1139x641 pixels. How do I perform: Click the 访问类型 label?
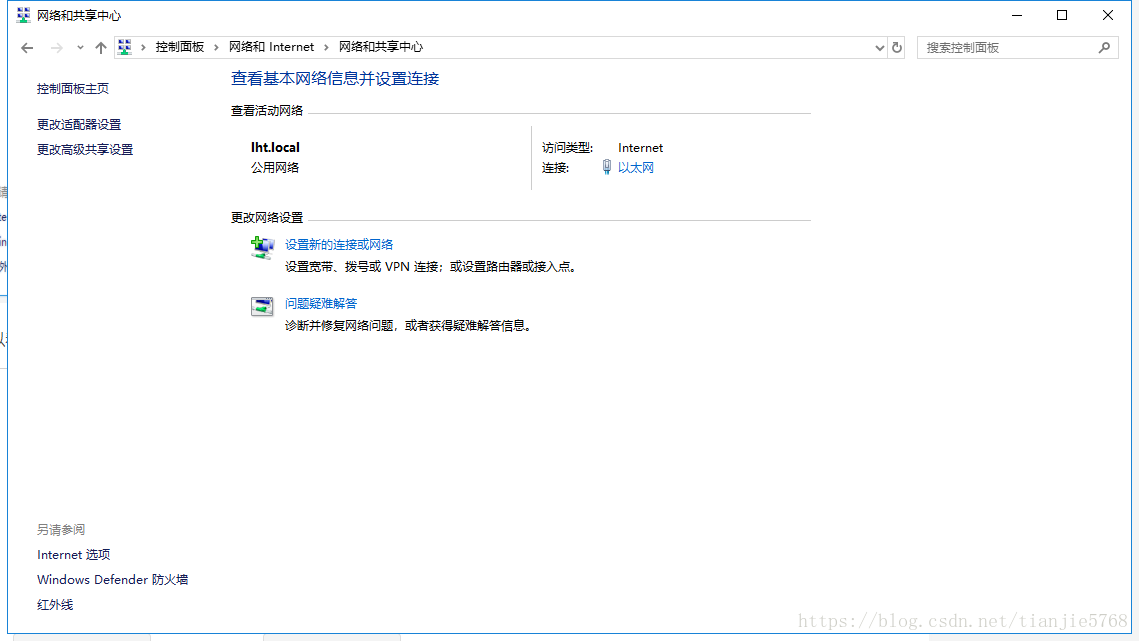567,148
